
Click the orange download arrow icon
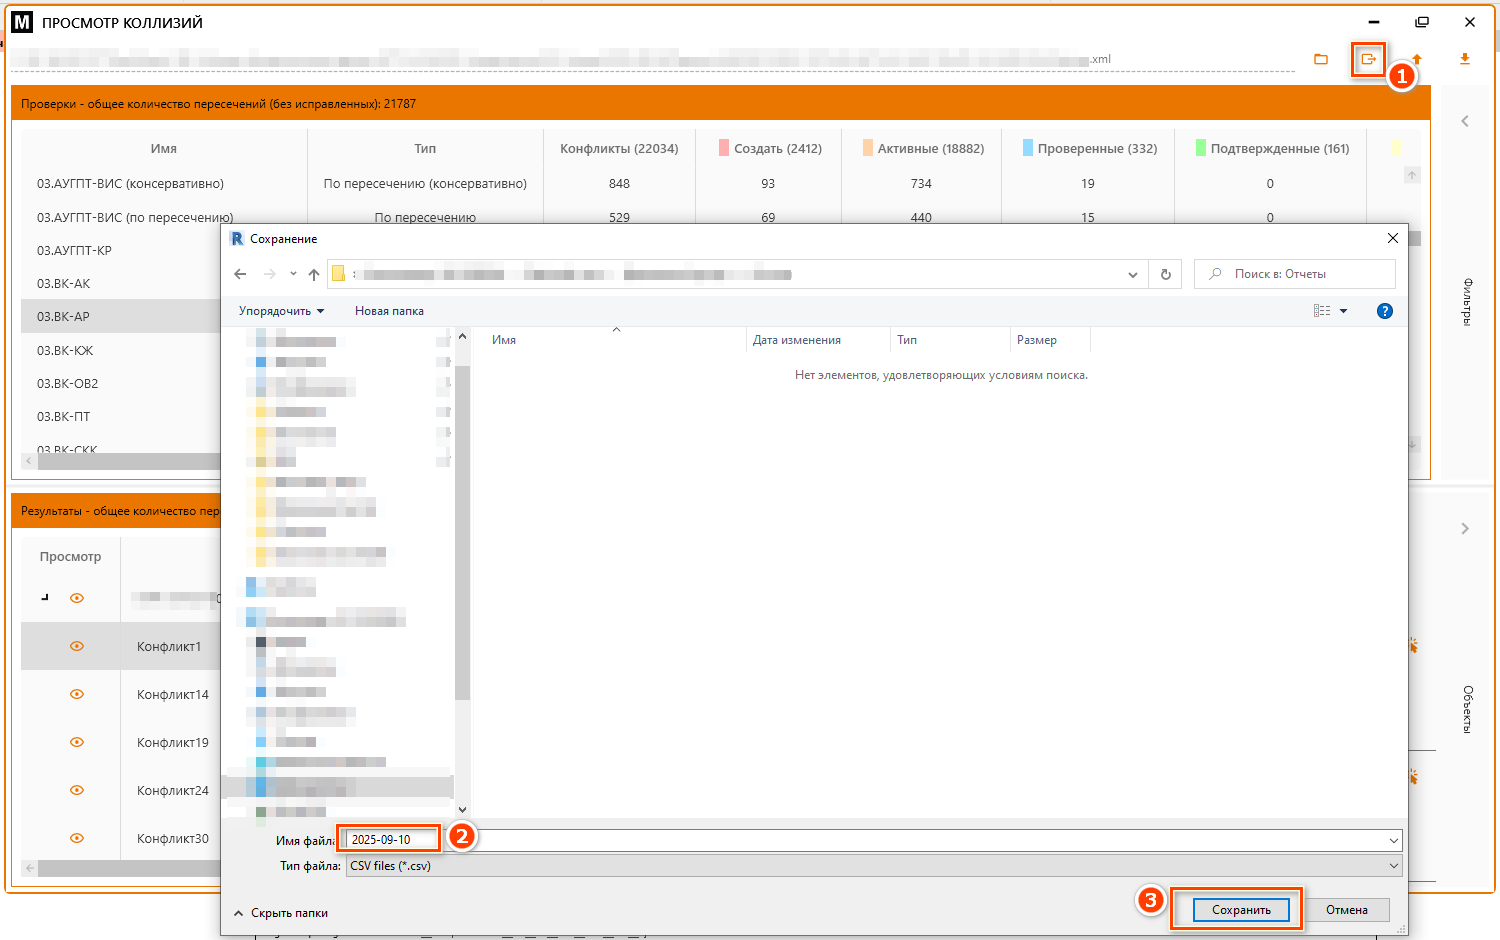(1465, 60)
